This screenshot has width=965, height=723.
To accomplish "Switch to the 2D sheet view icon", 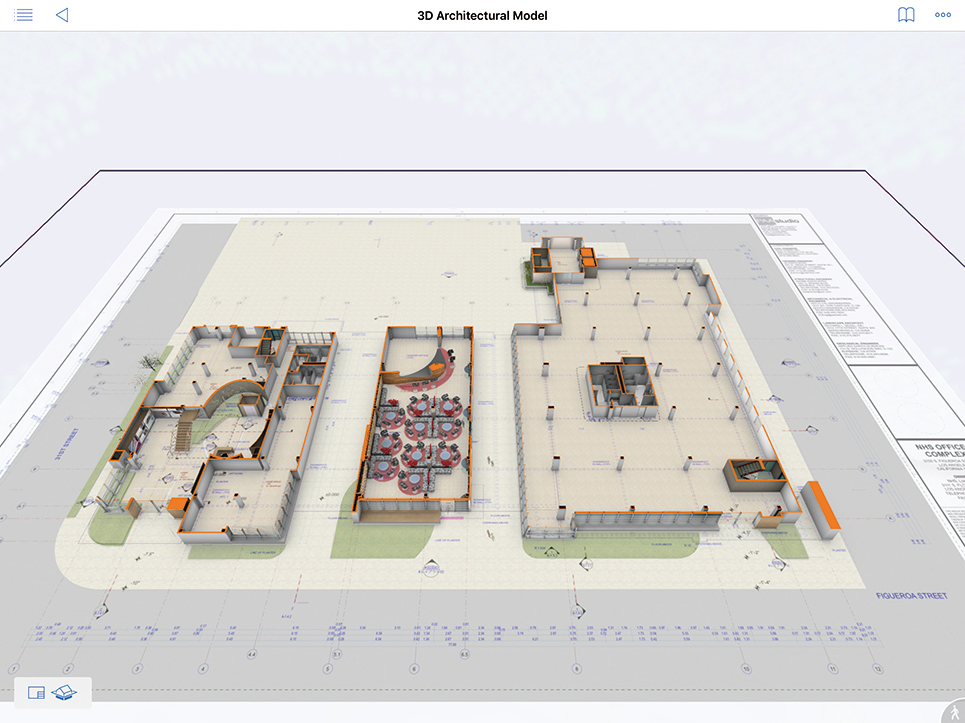I will point(36,693).
